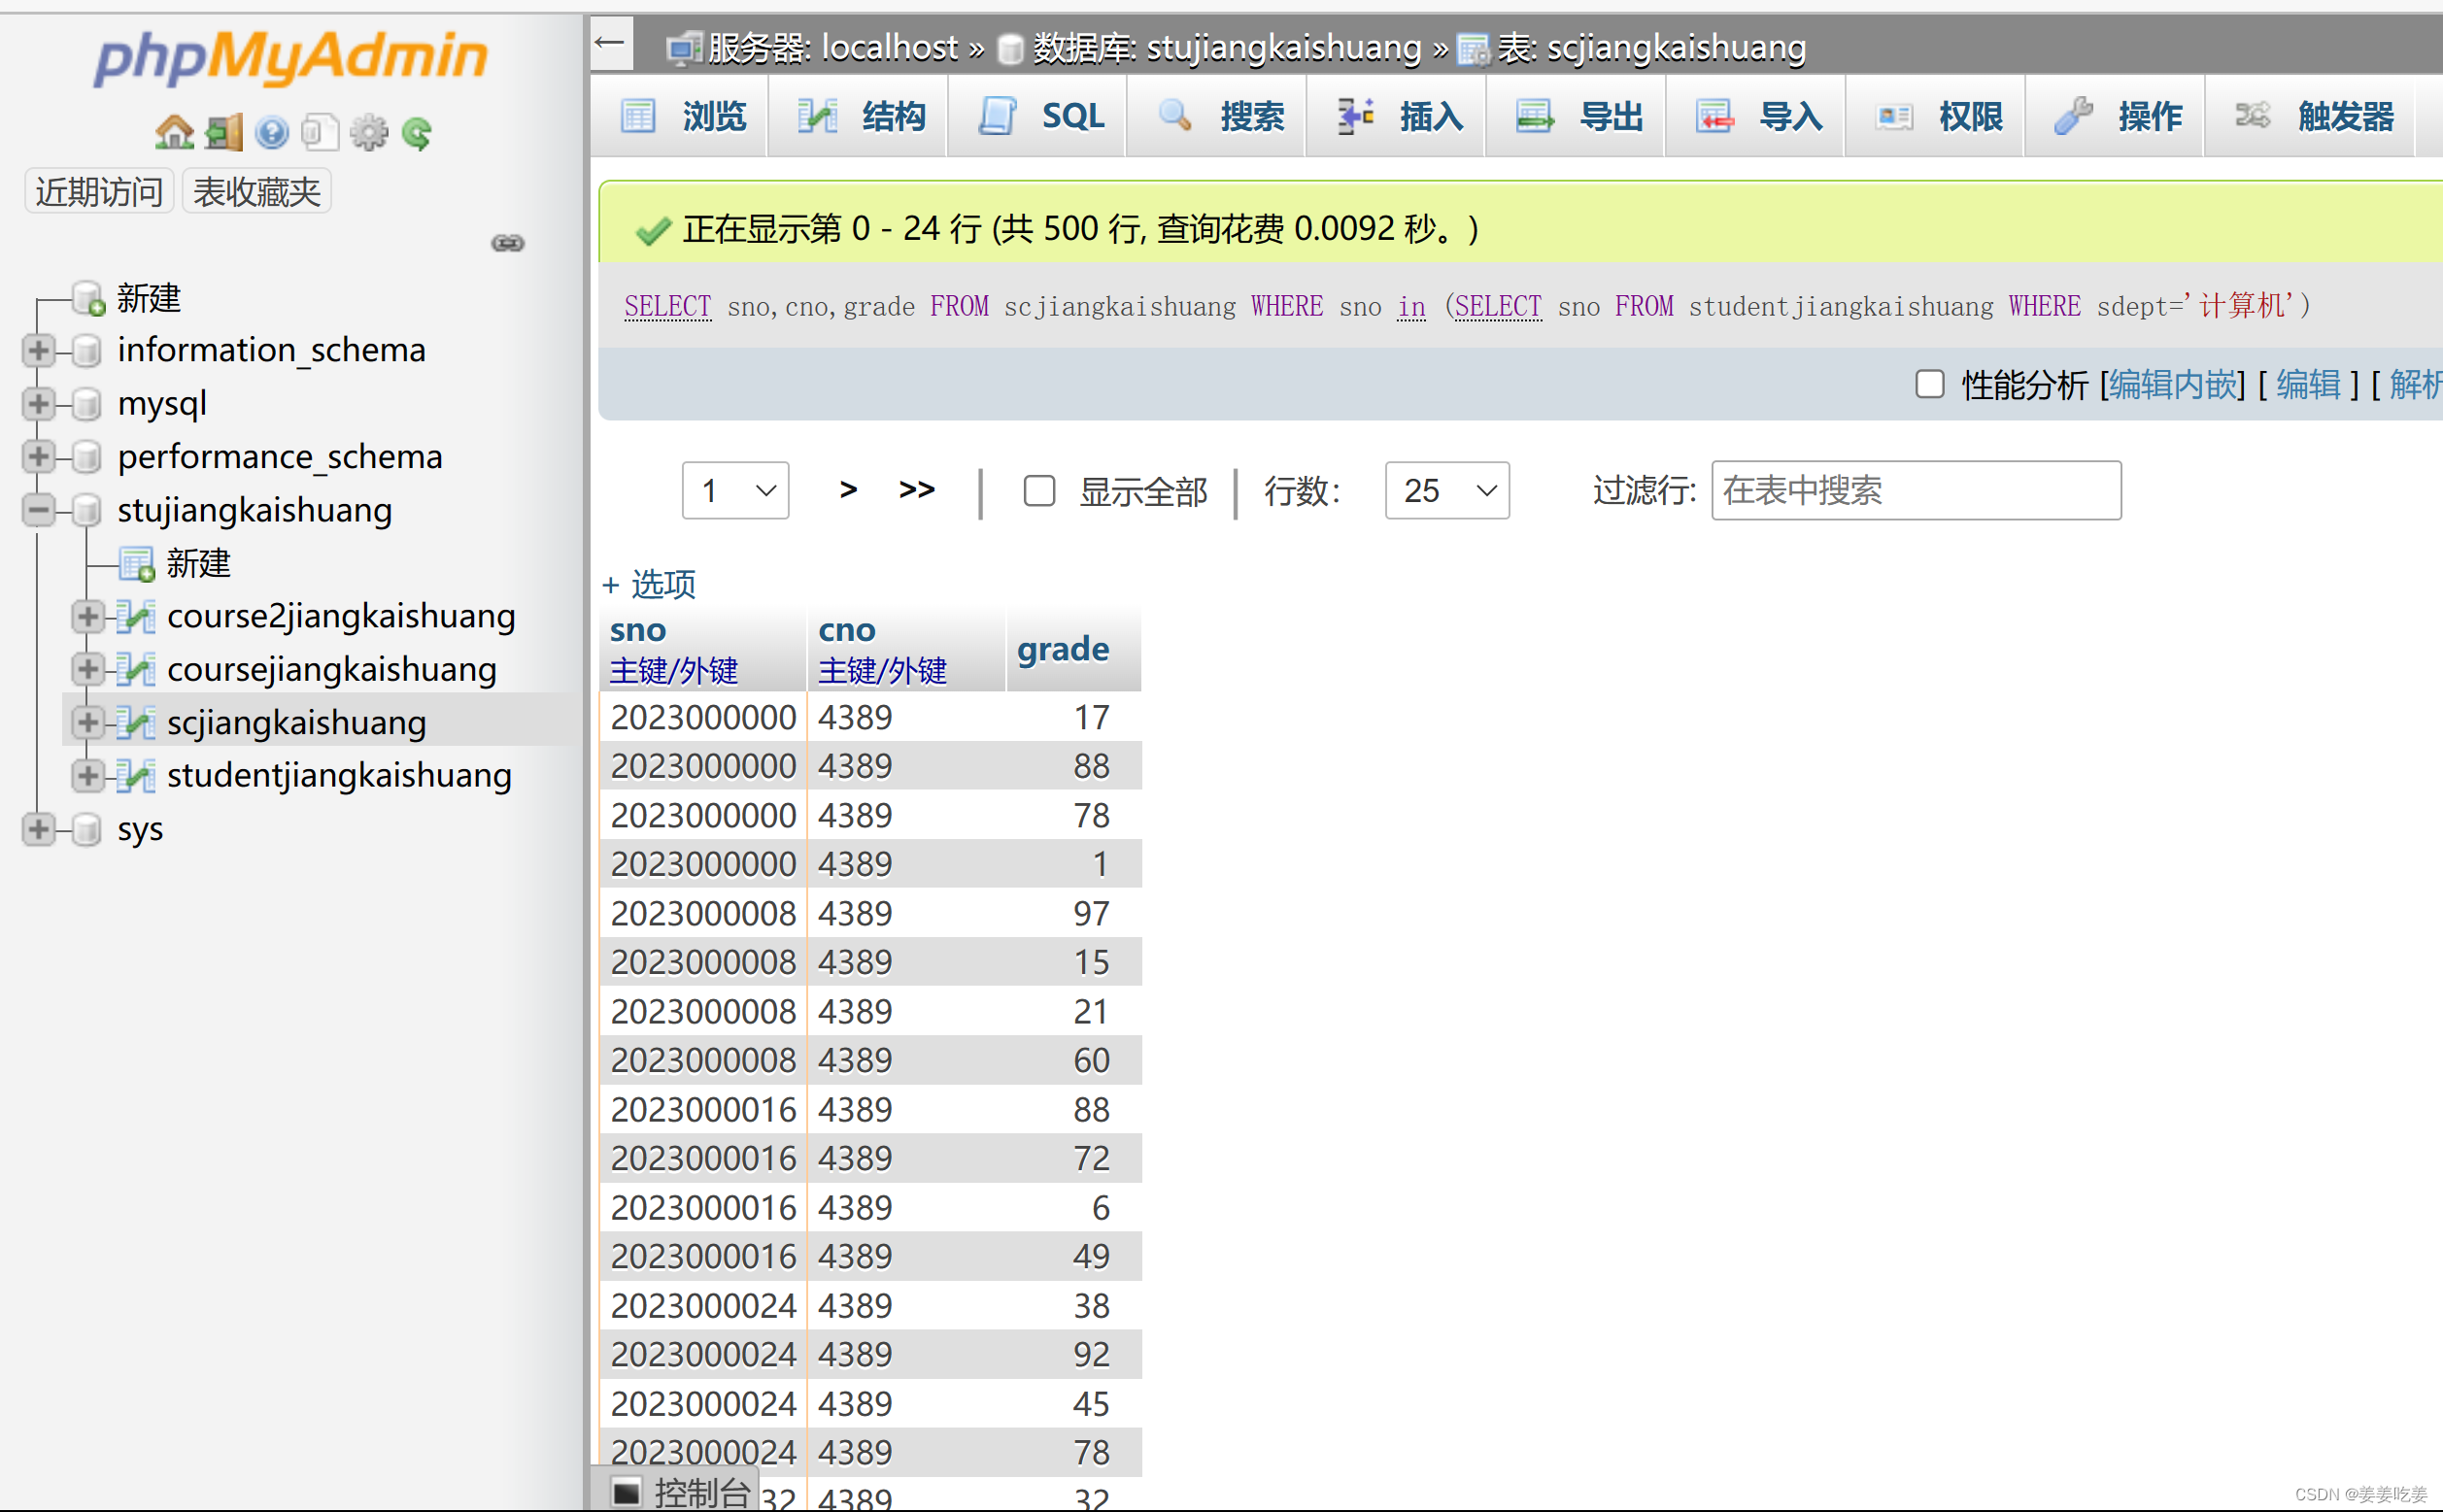Open navigation panel settings gear icon
This screenshot has width=2443, height=1512.
[369, 132]
